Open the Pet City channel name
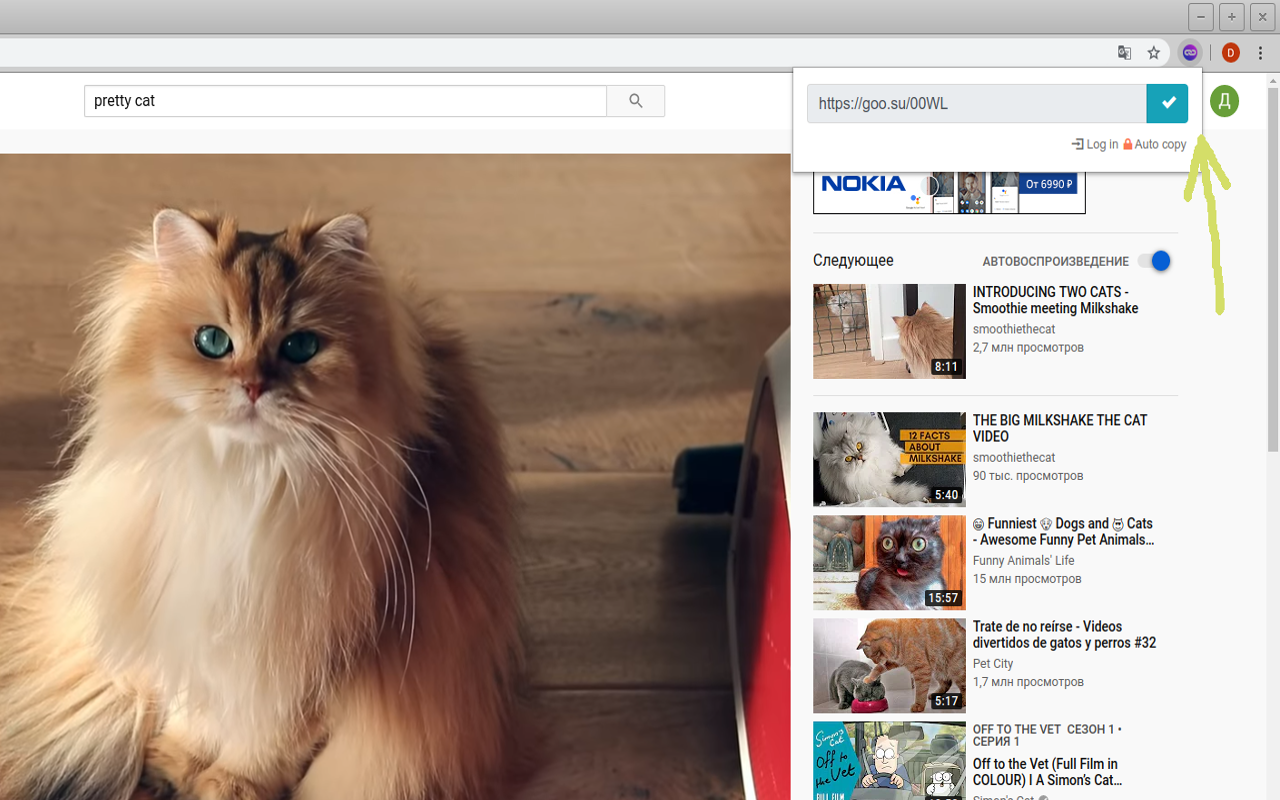Image resolution: width=1280 pixels, height=800 pixels. click(993, 663)
